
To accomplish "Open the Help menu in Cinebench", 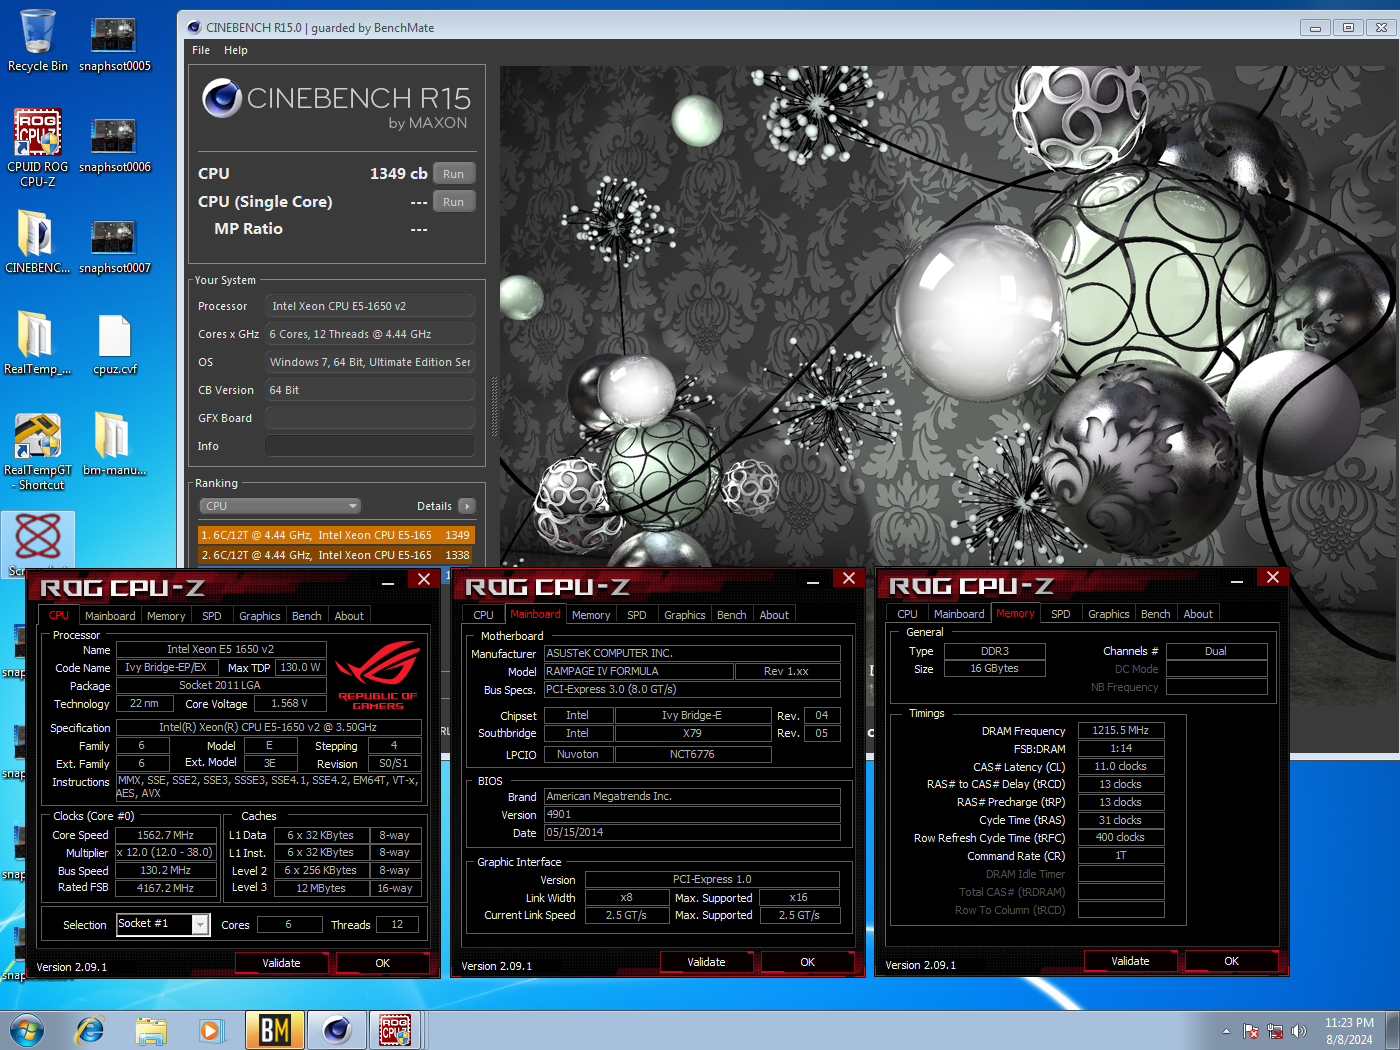I will tap(236, 50).
